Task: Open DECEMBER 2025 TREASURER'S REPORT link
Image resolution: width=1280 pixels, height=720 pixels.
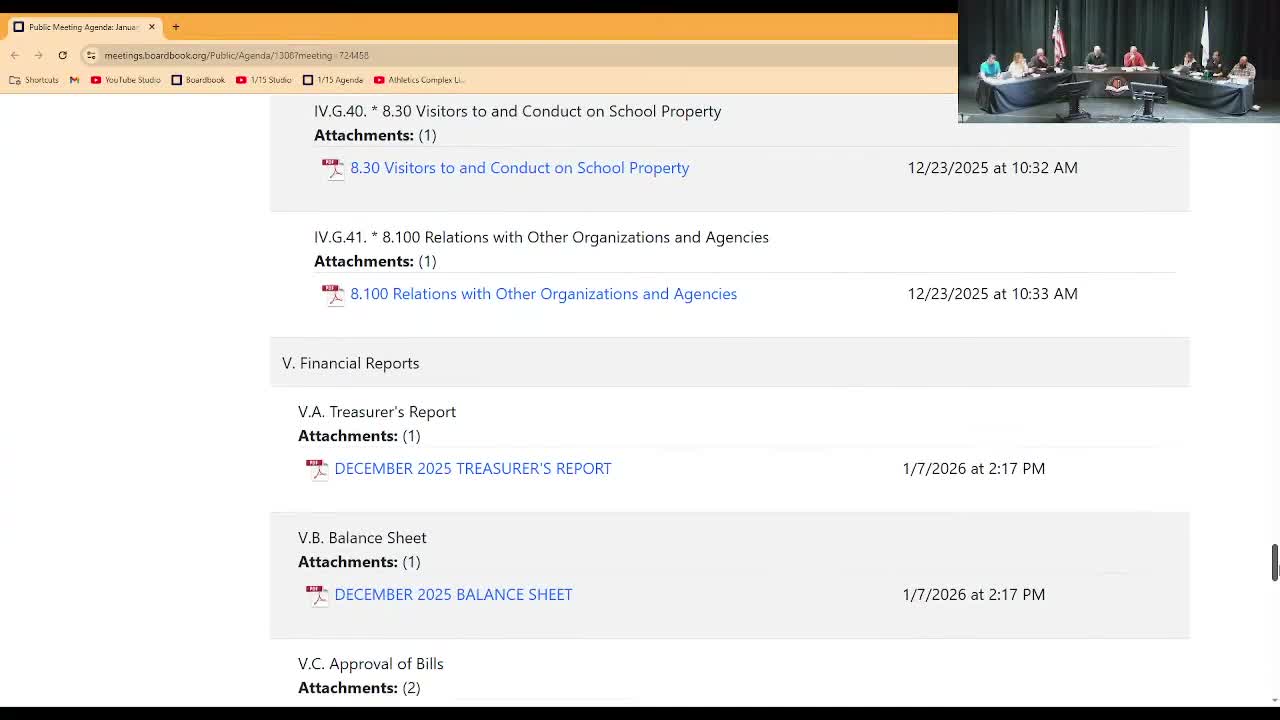Action: tap(472, 468)
